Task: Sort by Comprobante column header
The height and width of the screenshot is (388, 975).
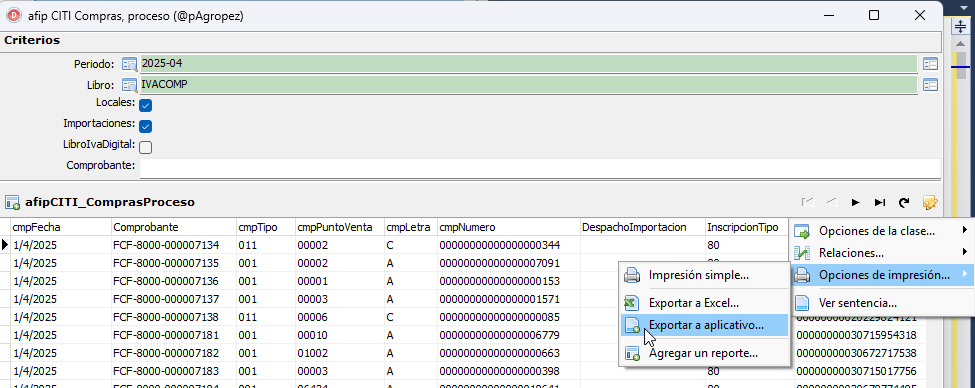Action: 173,227
